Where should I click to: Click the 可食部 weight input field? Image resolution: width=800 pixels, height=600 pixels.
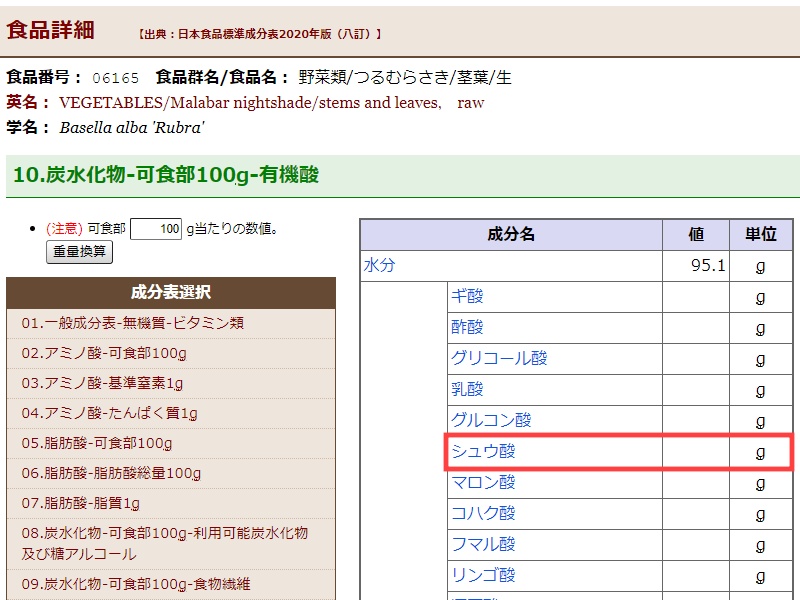tap(156, 229)
